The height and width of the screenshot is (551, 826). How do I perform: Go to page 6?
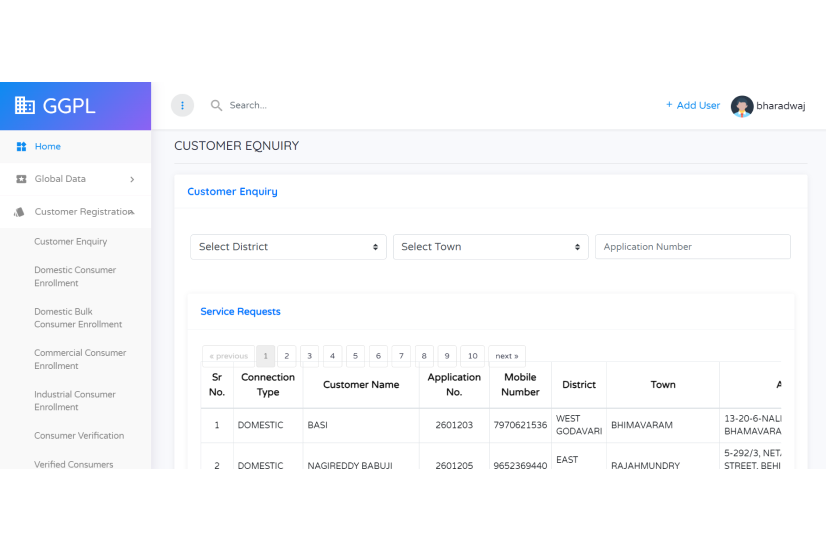point(378,356)
